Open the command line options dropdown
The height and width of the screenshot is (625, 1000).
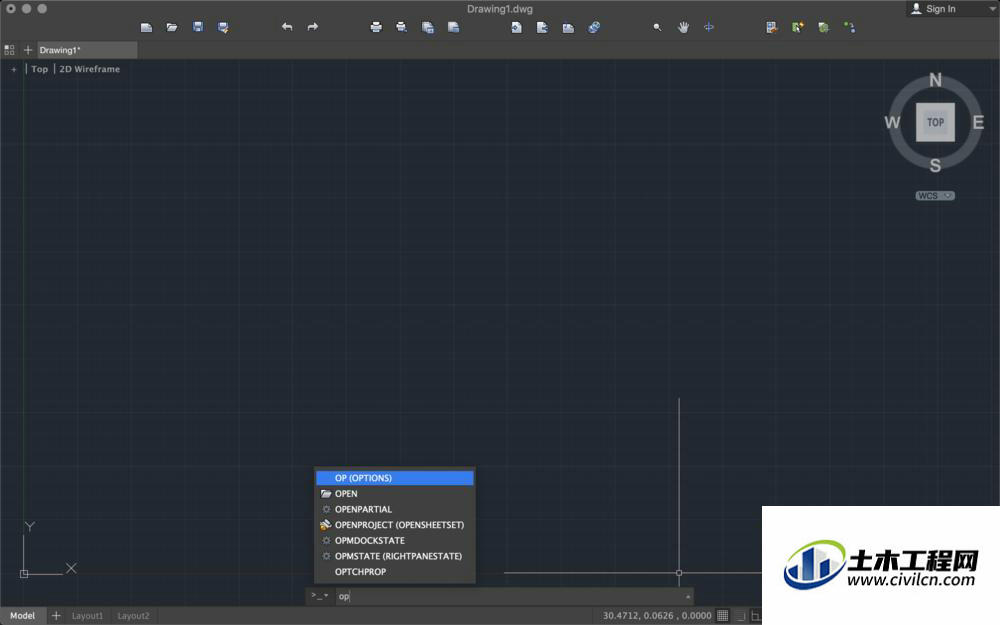(320, 596)
